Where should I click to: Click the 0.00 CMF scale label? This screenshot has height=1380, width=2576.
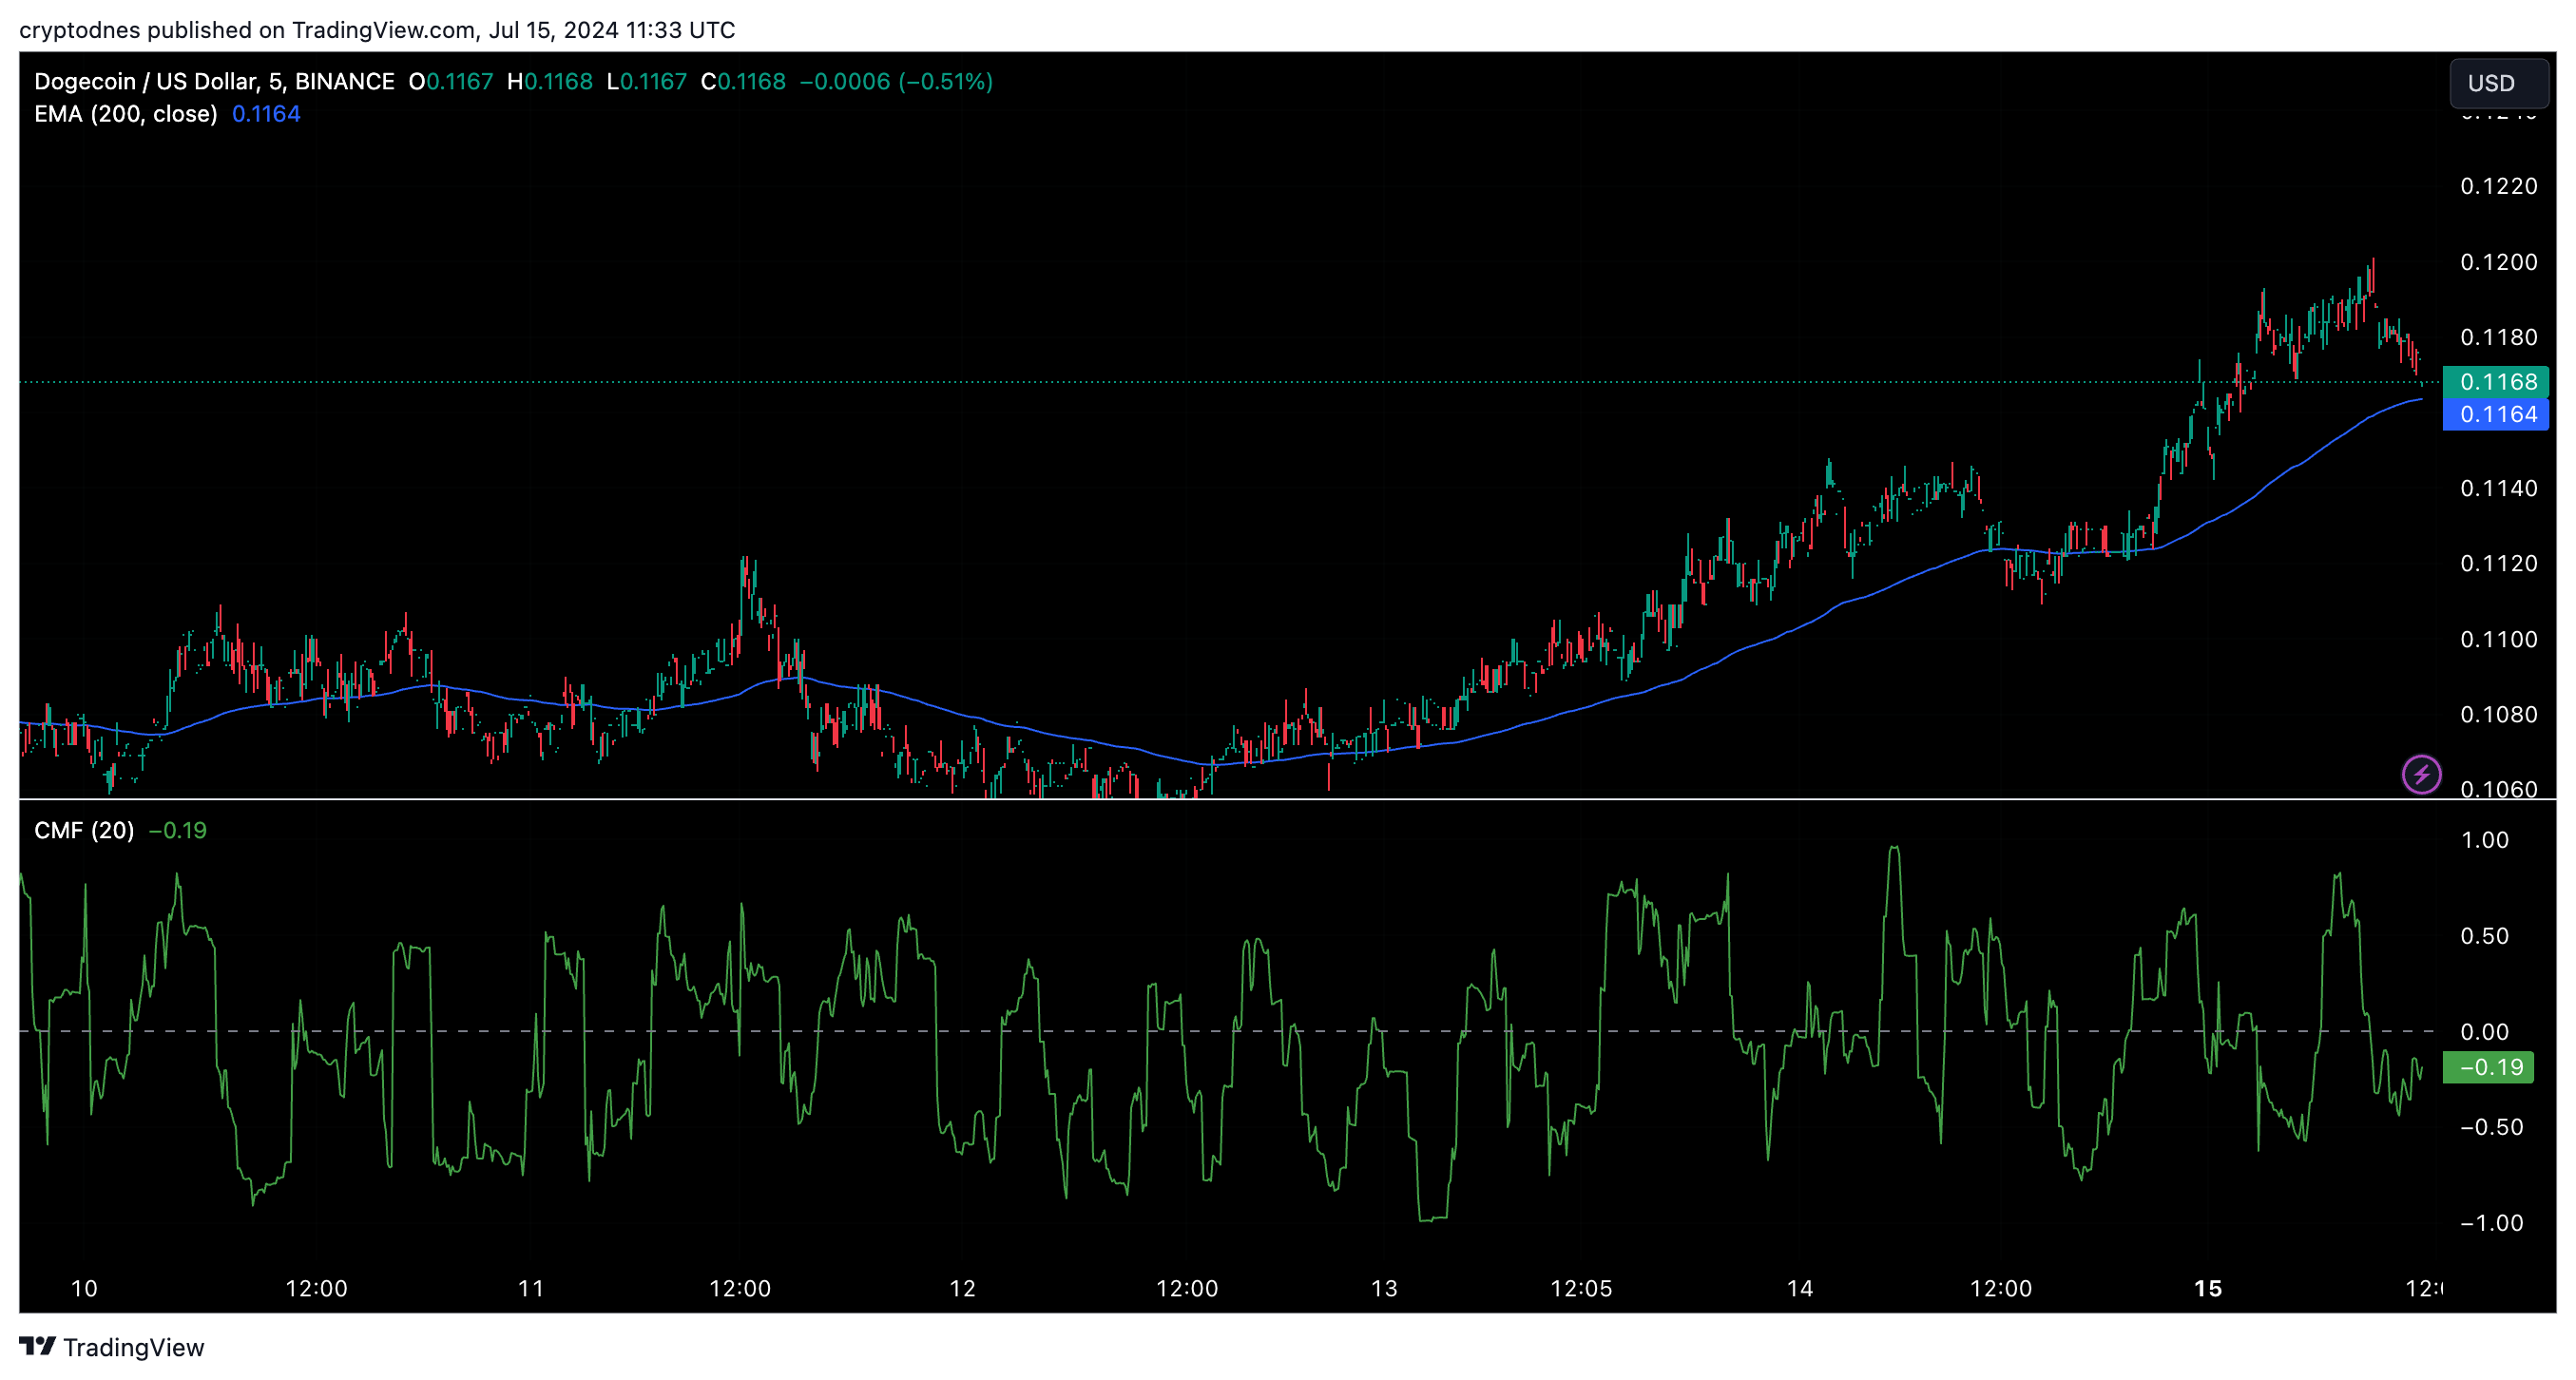pos(2484,1032)
